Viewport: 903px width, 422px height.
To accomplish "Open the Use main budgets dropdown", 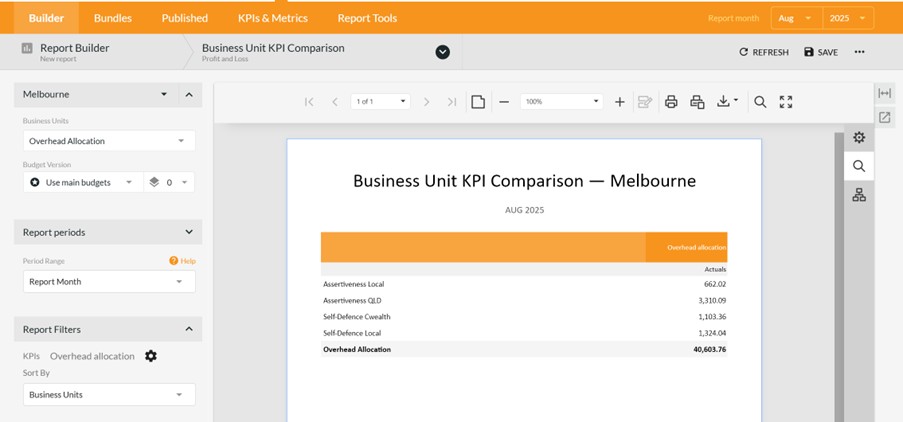I will coord(83,183).
